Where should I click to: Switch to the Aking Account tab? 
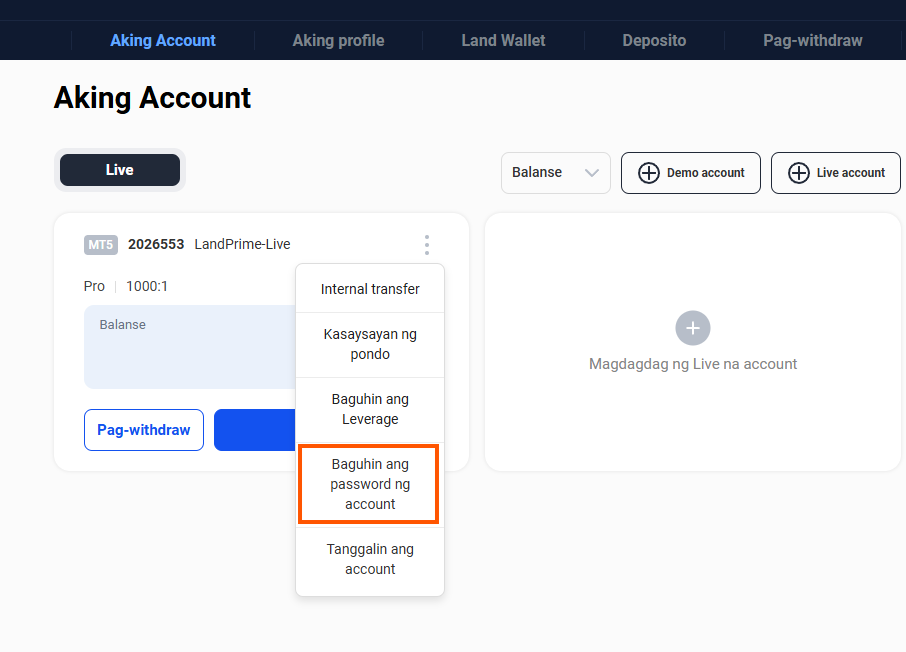(163, 41)
